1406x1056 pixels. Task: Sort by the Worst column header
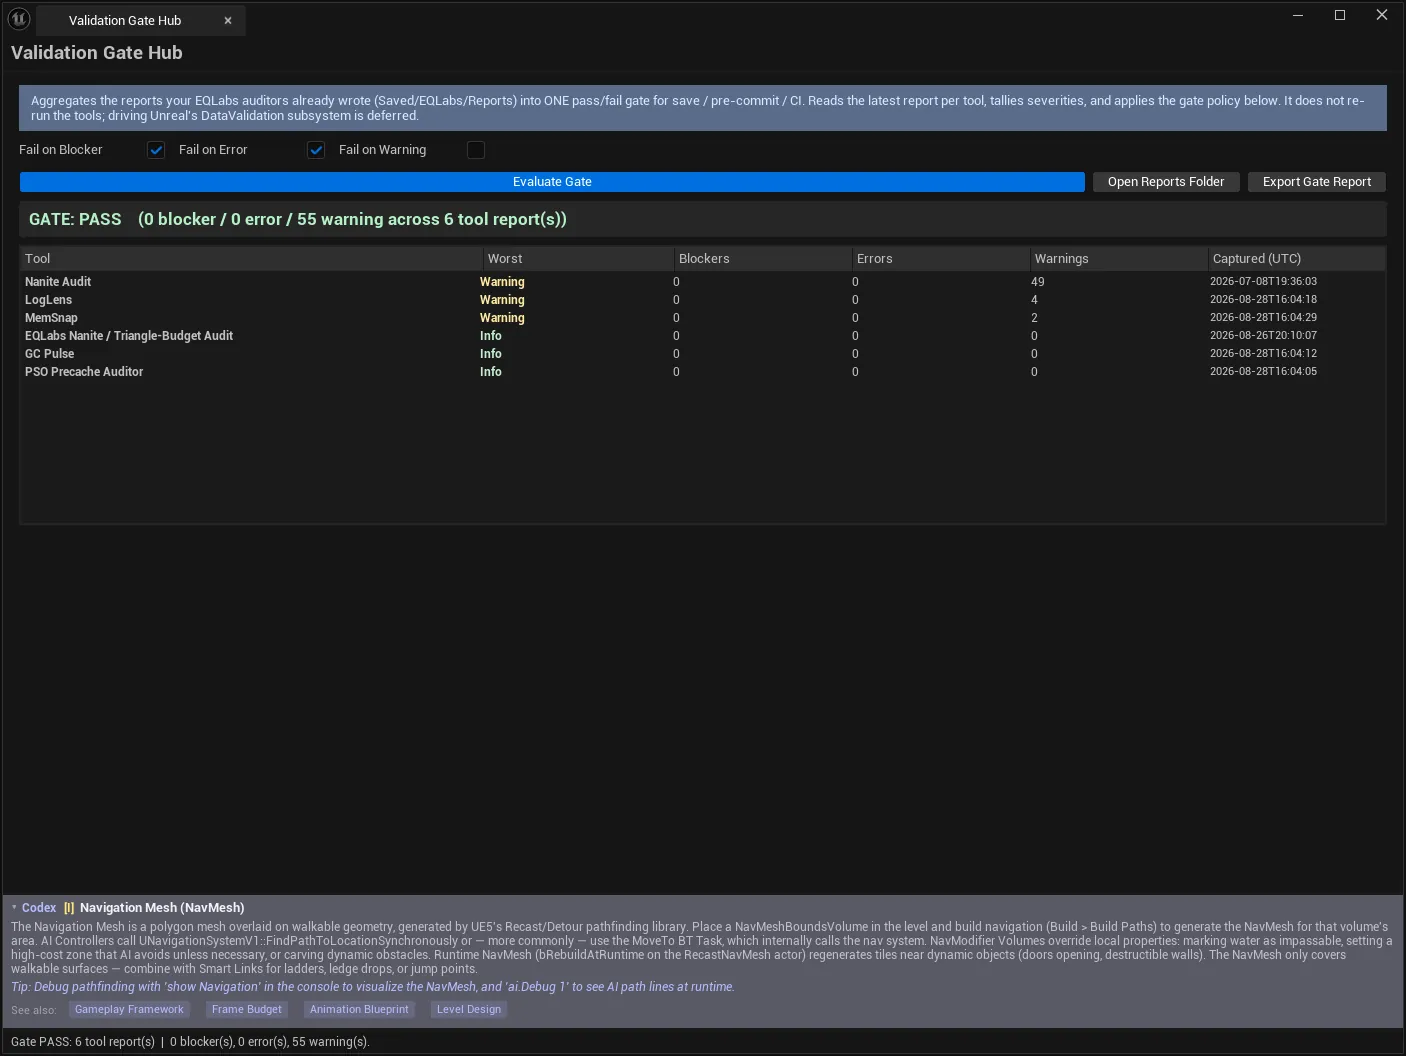click(578, 258)
